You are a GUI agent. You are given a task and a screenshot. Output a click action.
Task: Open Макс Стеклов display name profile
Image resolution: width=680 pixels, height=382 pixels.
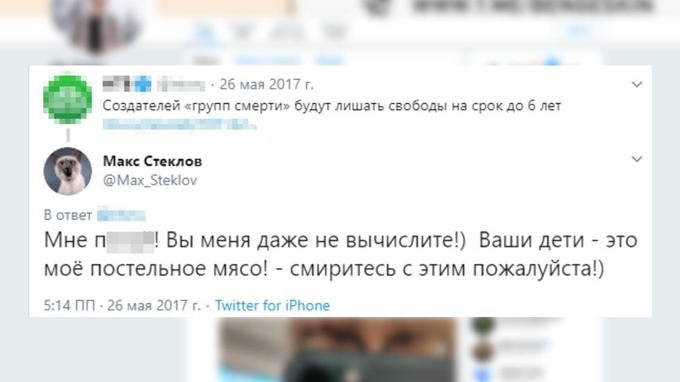coord(152,161)
